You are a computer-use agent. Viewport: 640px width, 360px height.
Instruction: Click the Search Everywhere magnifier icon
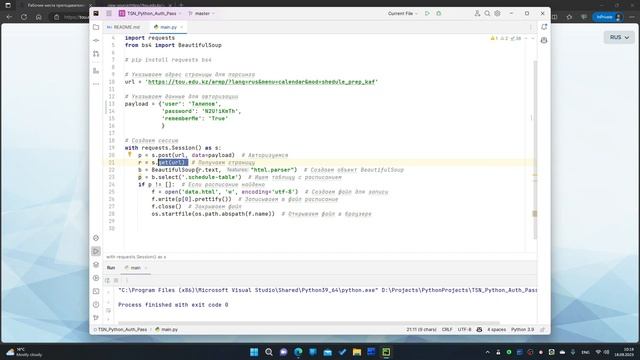487,13
